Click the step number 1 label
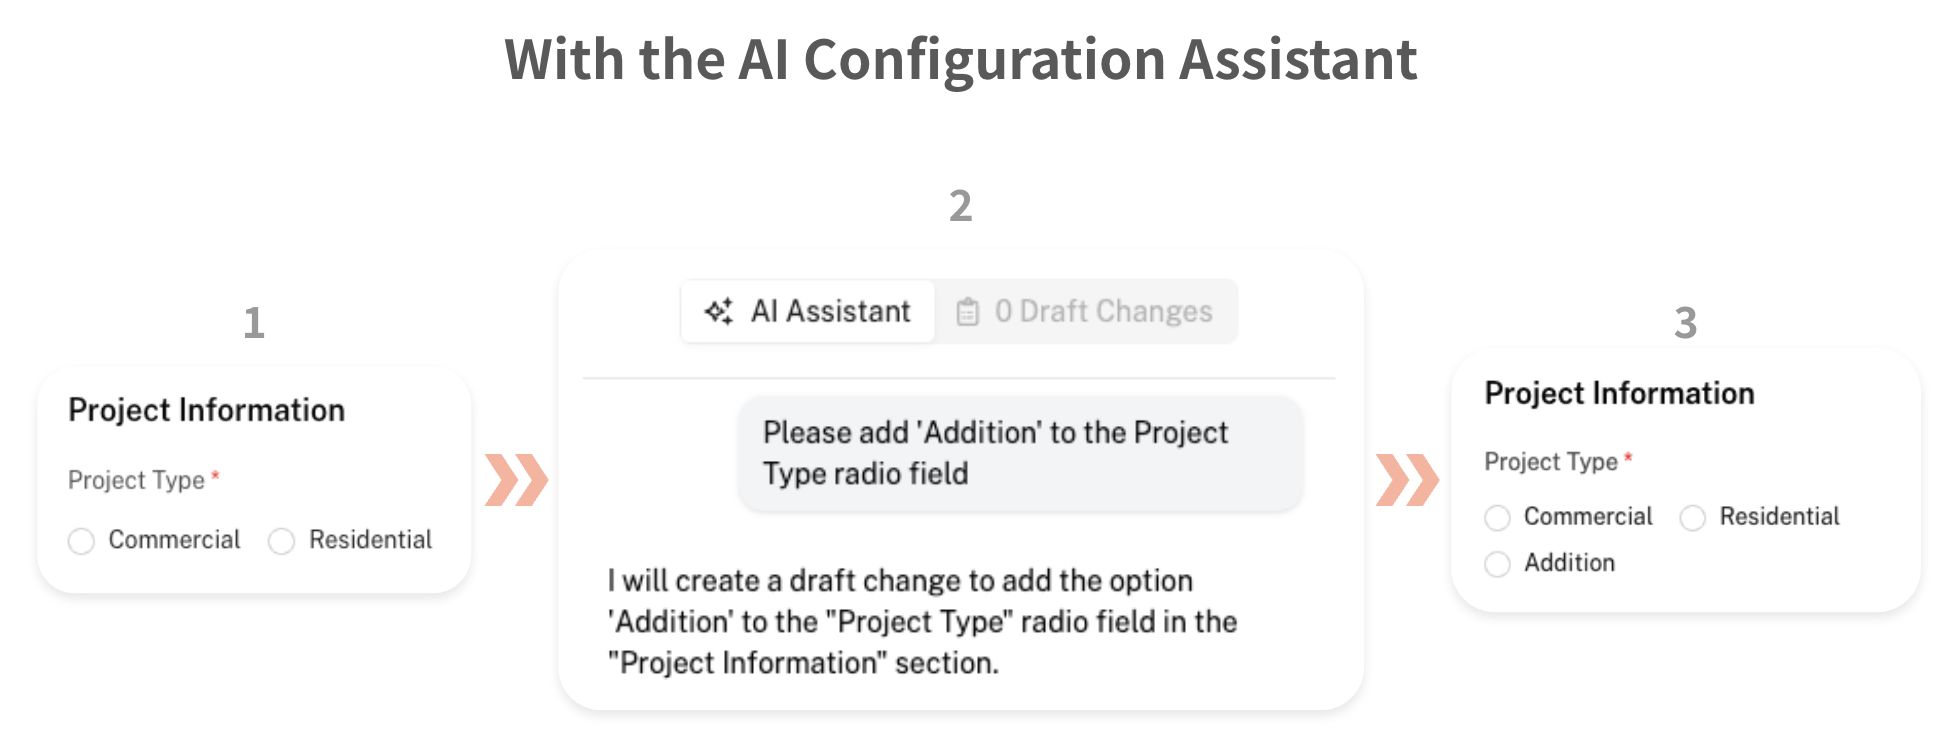This screenshot has width=1954, height=734. (254, 323)
